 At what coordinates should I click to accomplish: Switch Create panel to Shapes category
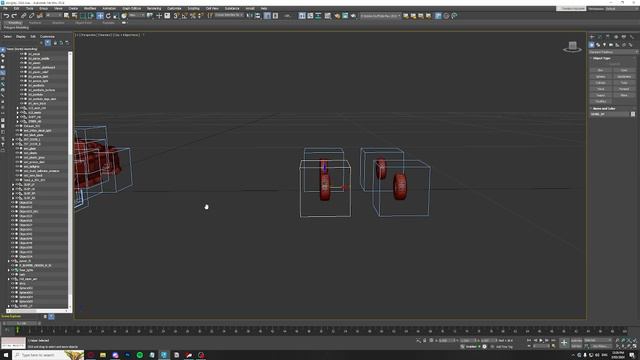(598, 45)
